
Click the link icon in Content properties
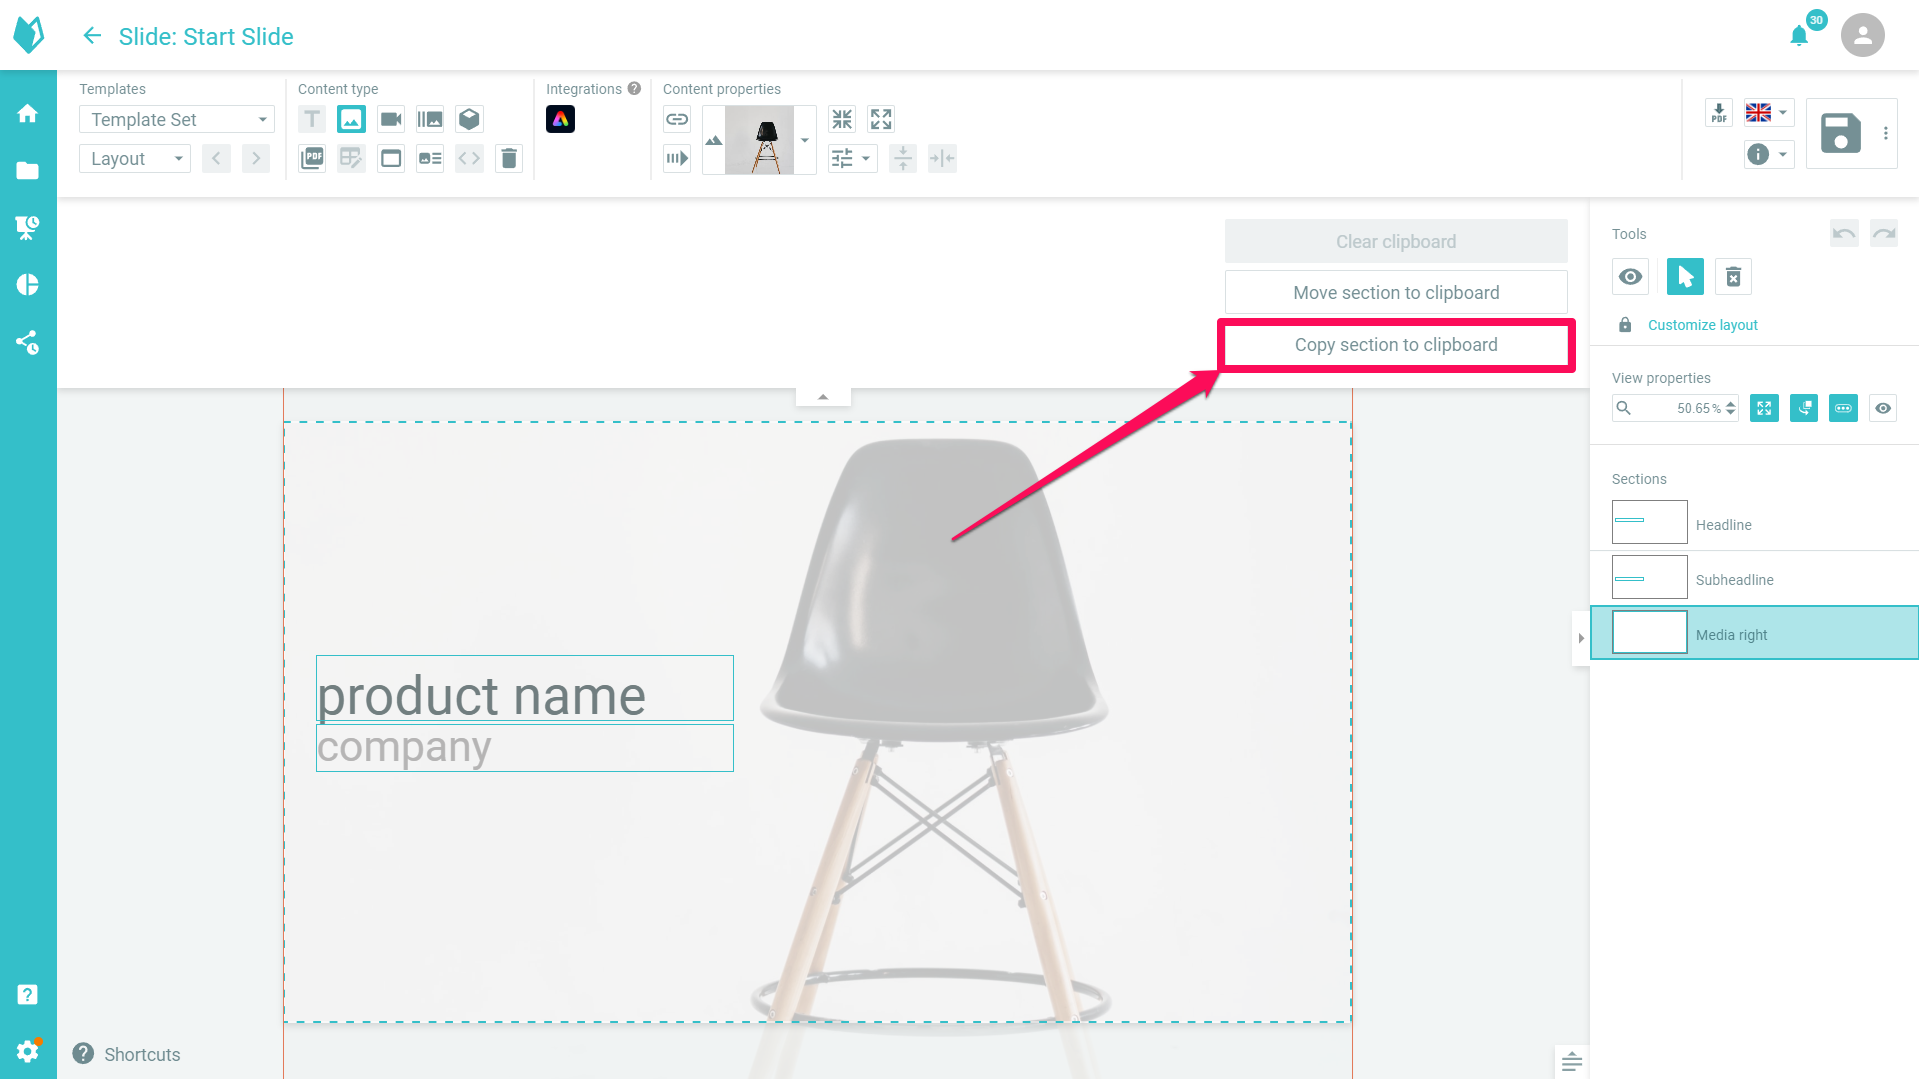(x=677, y=119)
